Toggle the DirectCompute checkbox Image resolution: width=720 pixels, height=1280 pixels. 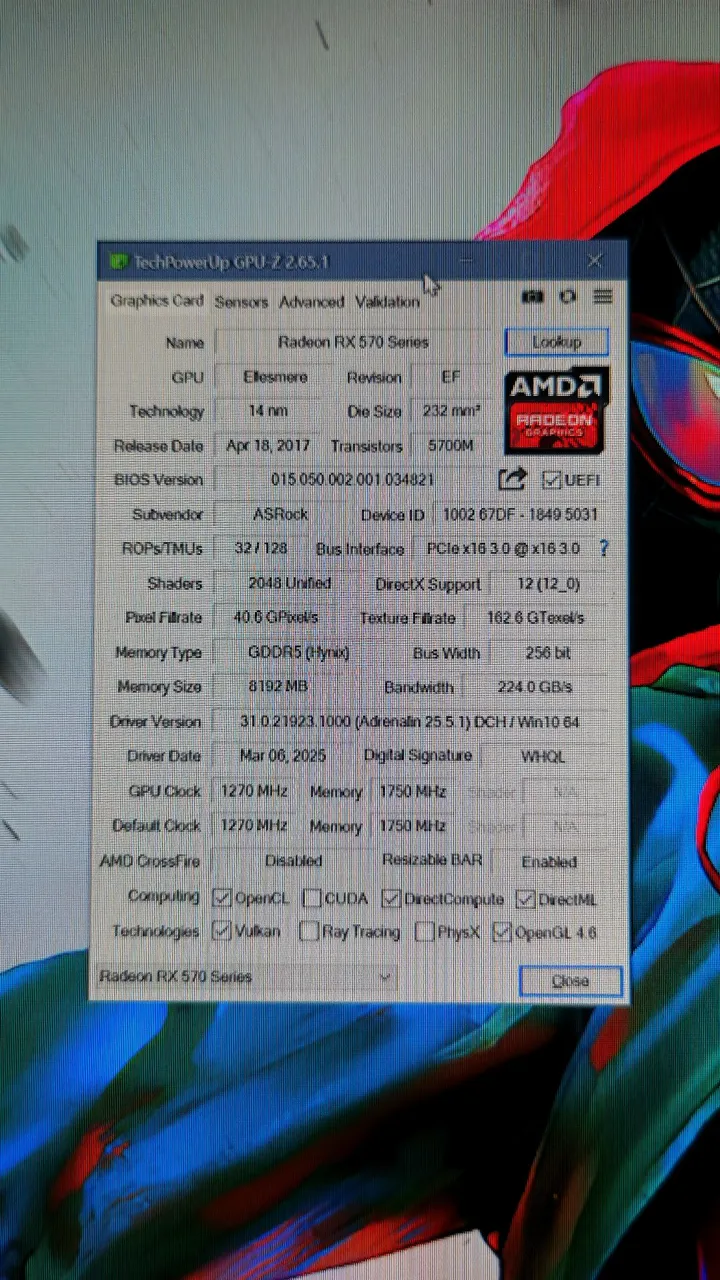coord(391,898)
